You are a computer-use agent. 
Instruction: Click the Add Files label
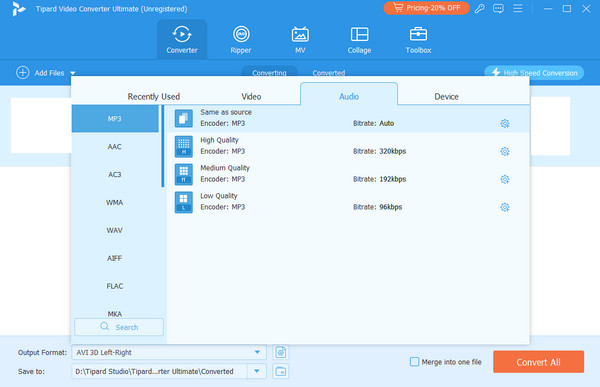(49, 73)
